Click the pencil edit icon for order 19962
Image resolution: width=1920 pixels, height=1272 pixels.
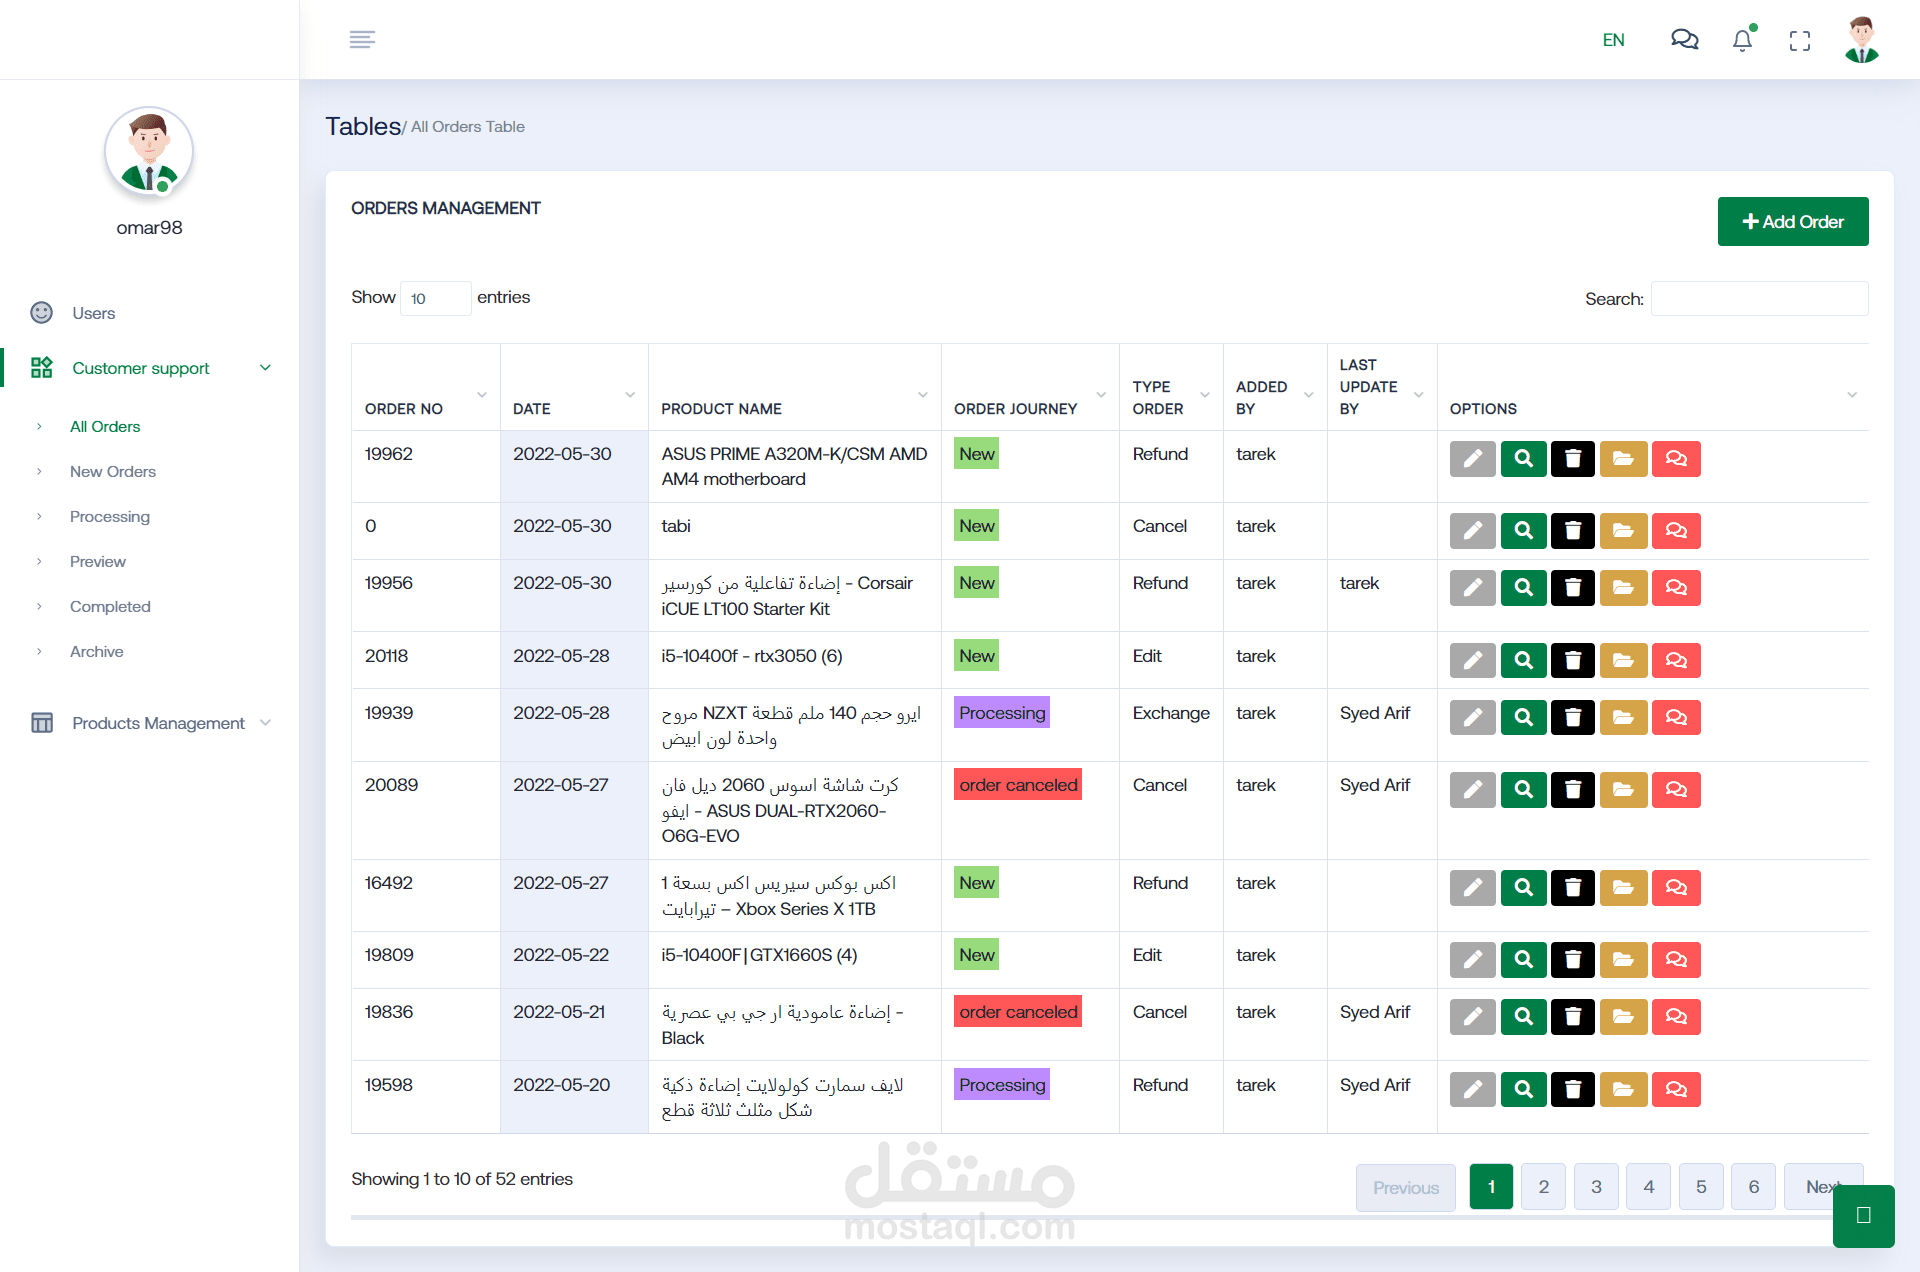[1472, 459]
